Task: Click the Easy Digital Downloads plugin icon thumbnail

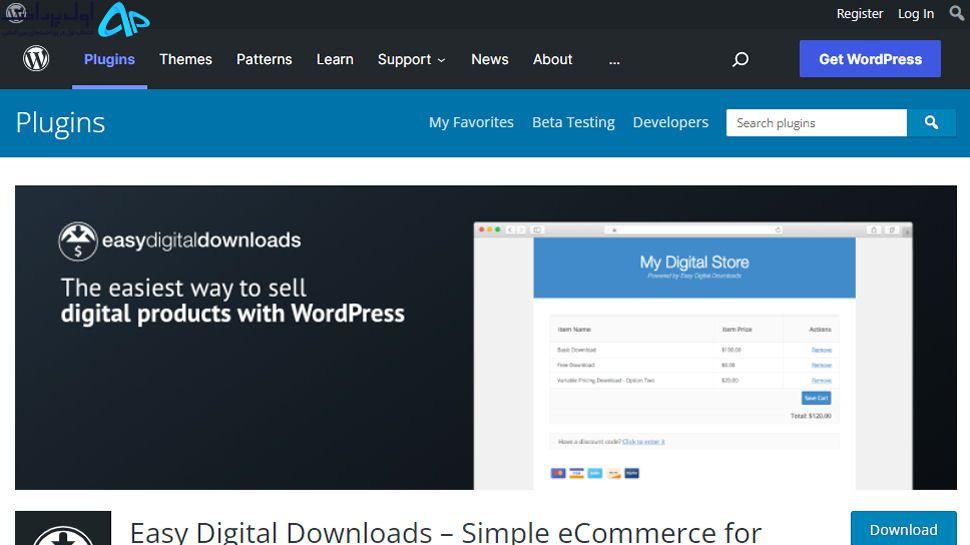Action: pyautogui.click(x=63, y=528)
